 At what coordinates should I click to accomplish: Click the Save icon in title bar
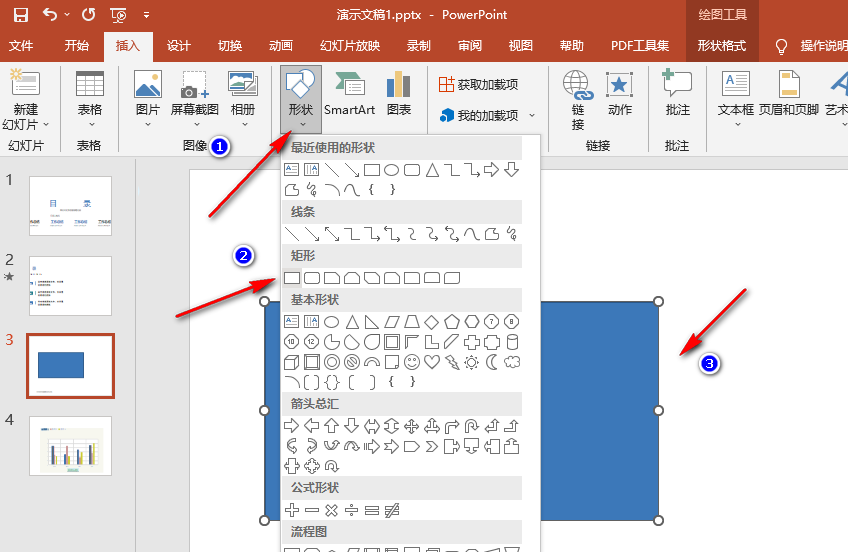coord(20,15)
